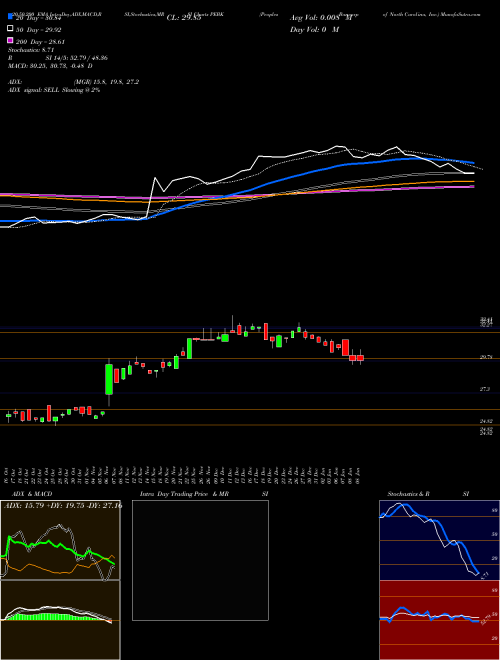The height and width of the screenshot is (660, 500).
Task: Click the 'ADX signal: SELL' line
Action: [x=54, y=90]
